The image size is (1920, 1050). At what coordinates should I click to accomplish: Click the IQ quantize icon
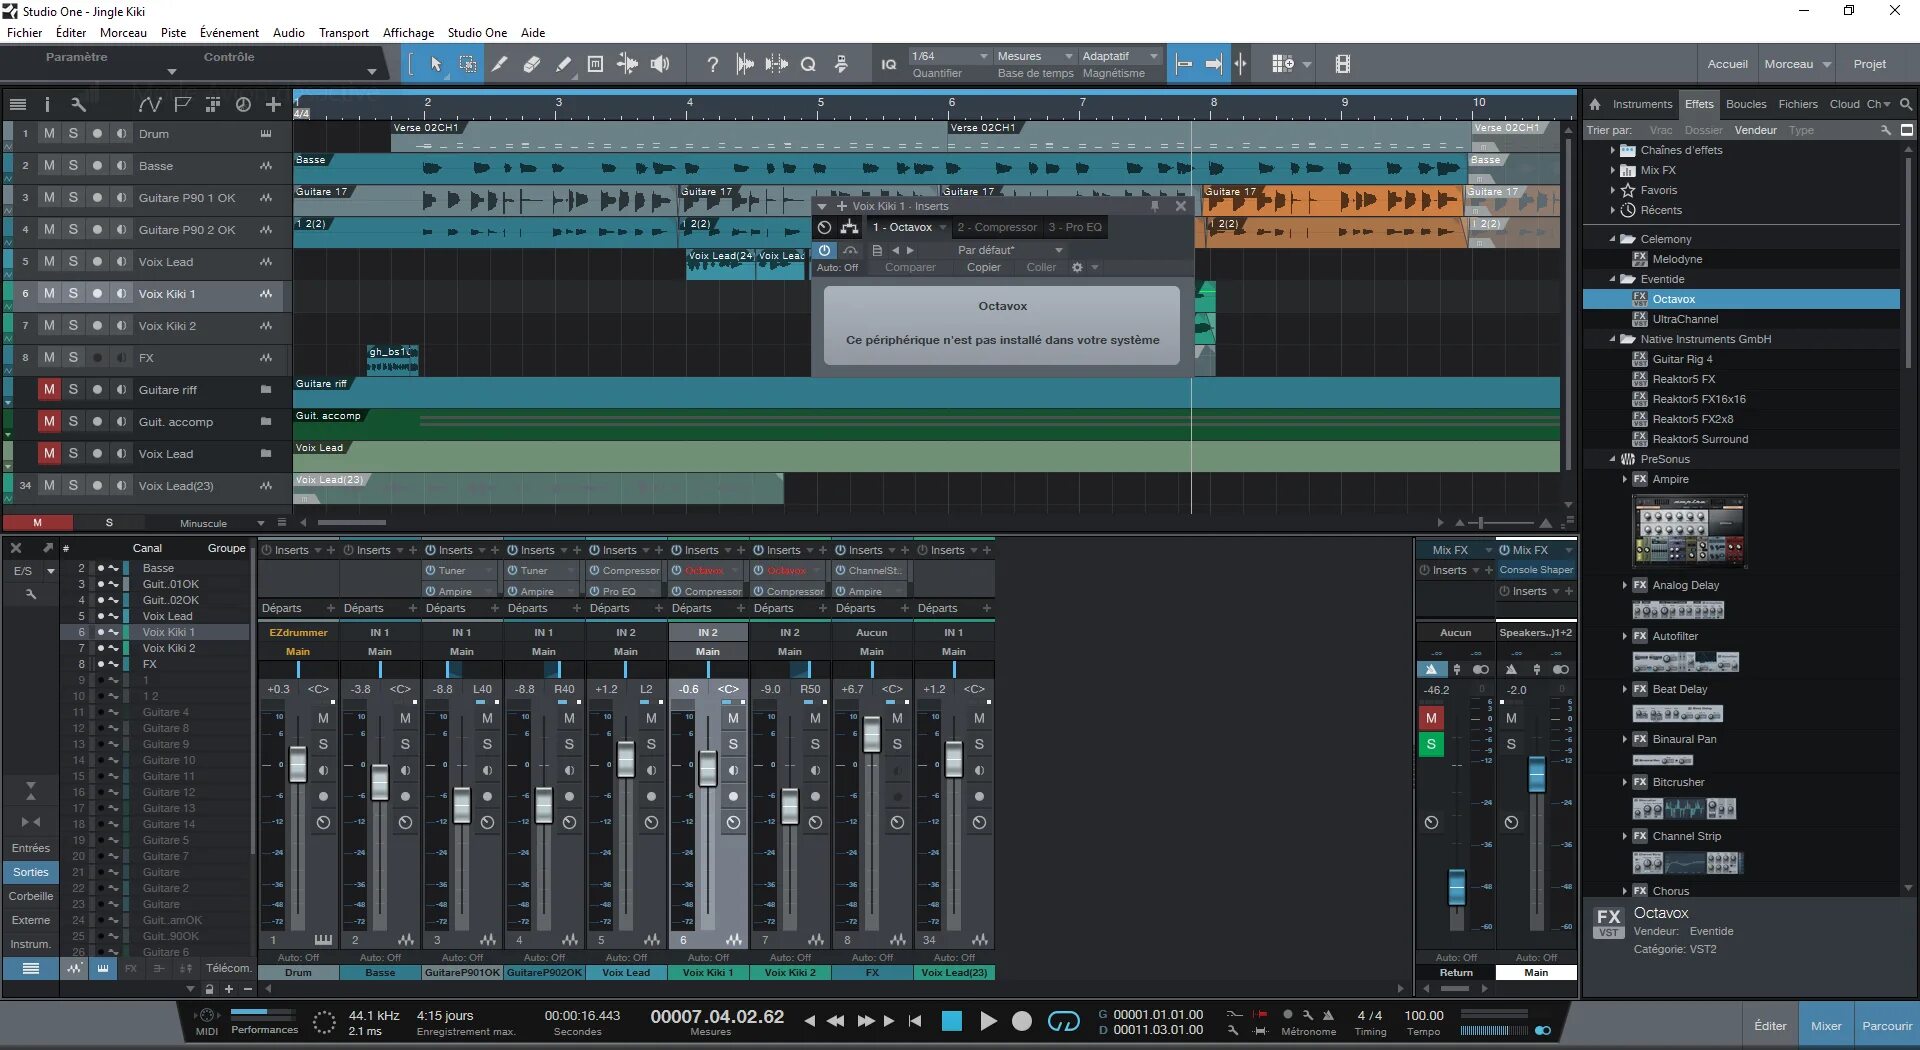click(888, 64)
